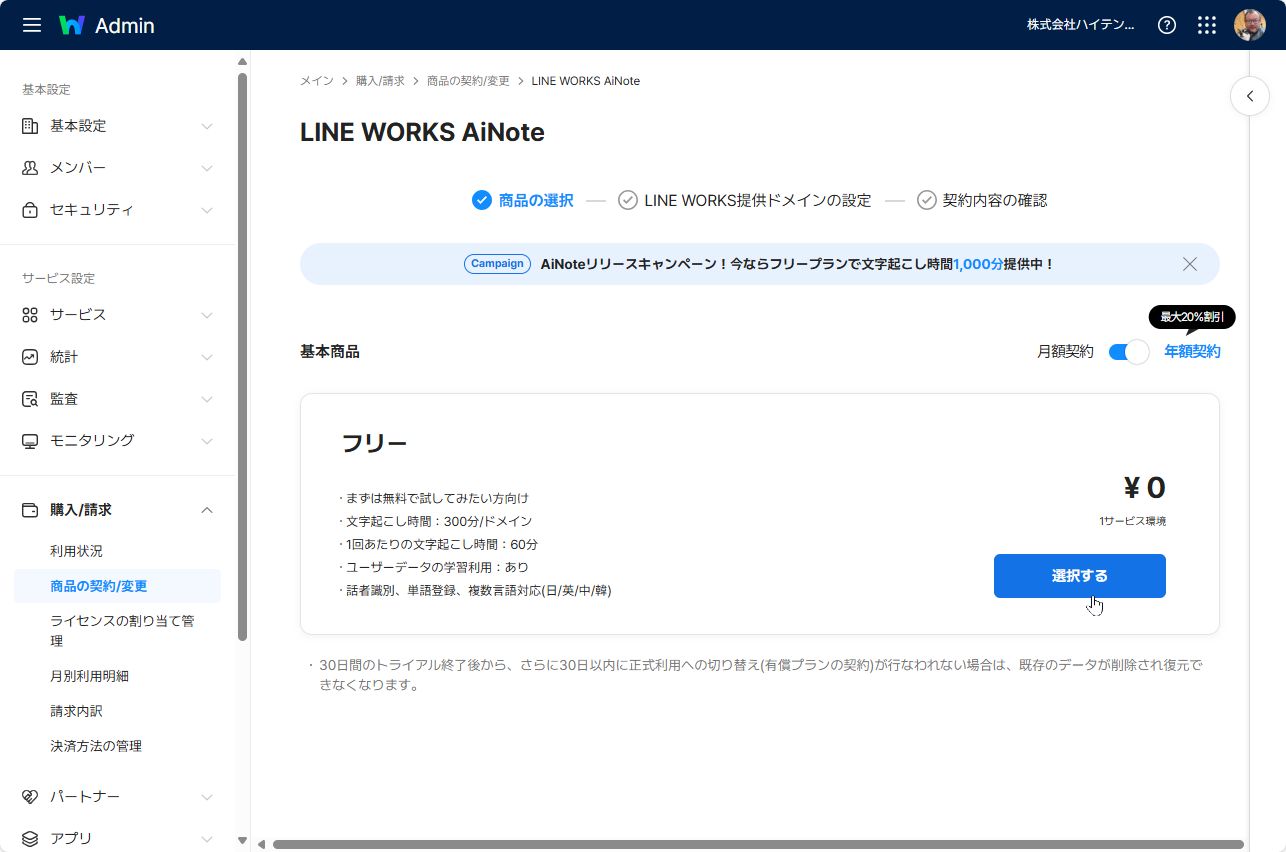Image resolution: width=1286 pixels, height=852 pixels.
Task: Click the パートナー handshake icon
Action: [30, 797]
